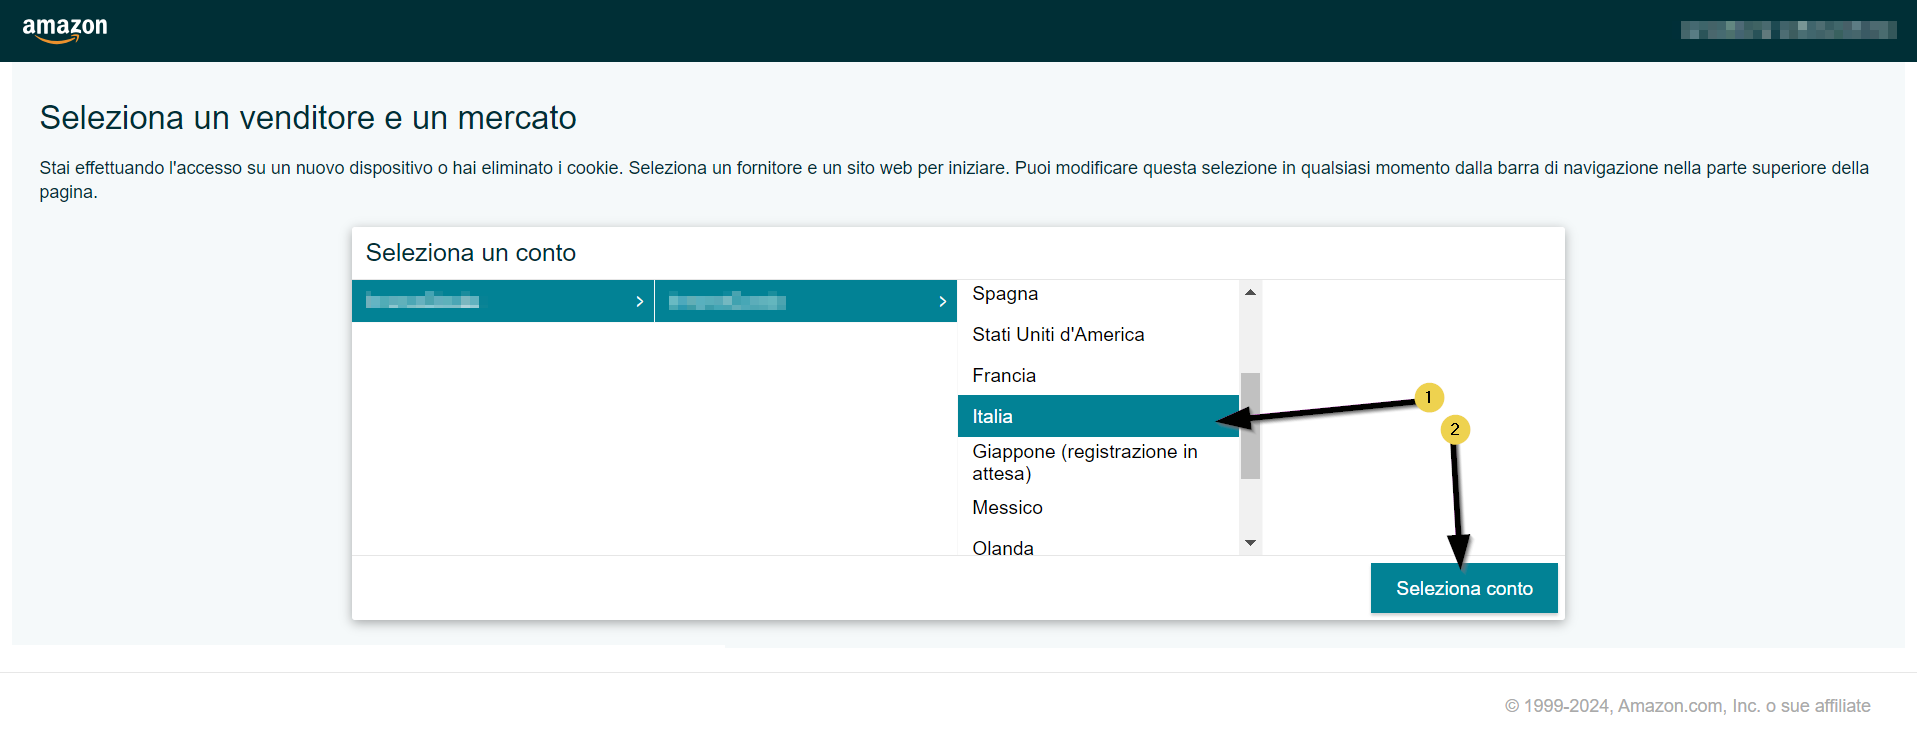Viewport: 1917px width, 739px height.
Task: Choose Spagna marketplace
Action: click(x=1005, y=294)
